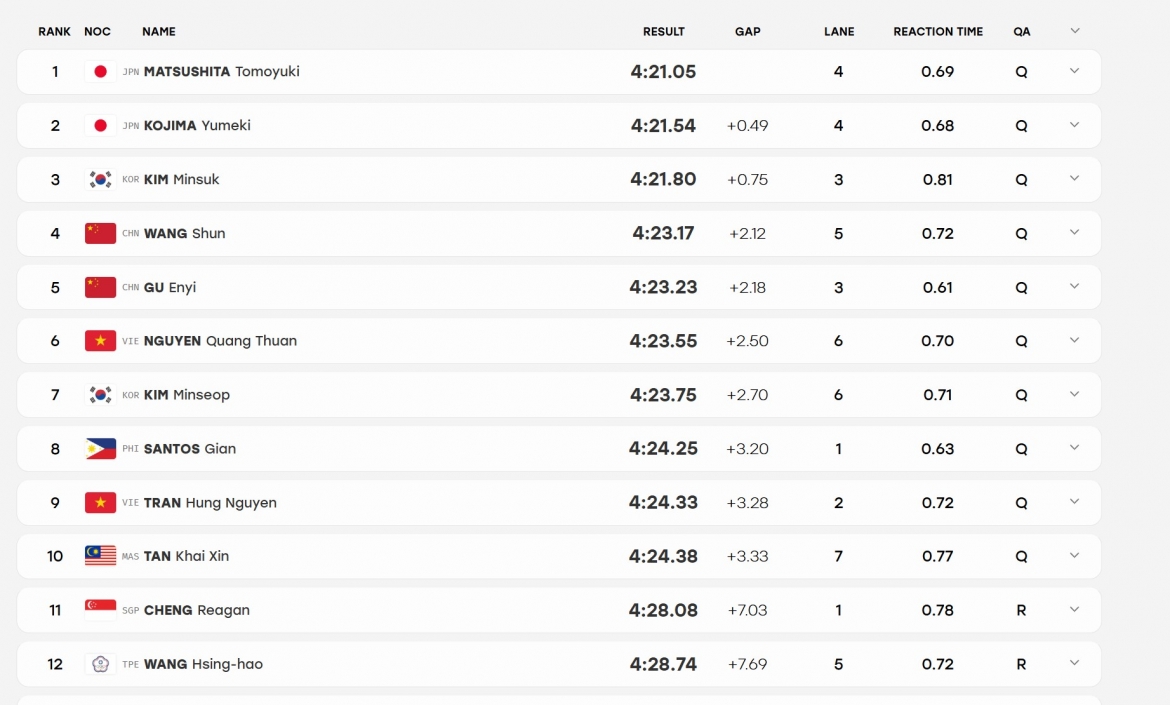Click Philippines flag beside SANTOS Gian
The image size is (1170, 705).
100,449
